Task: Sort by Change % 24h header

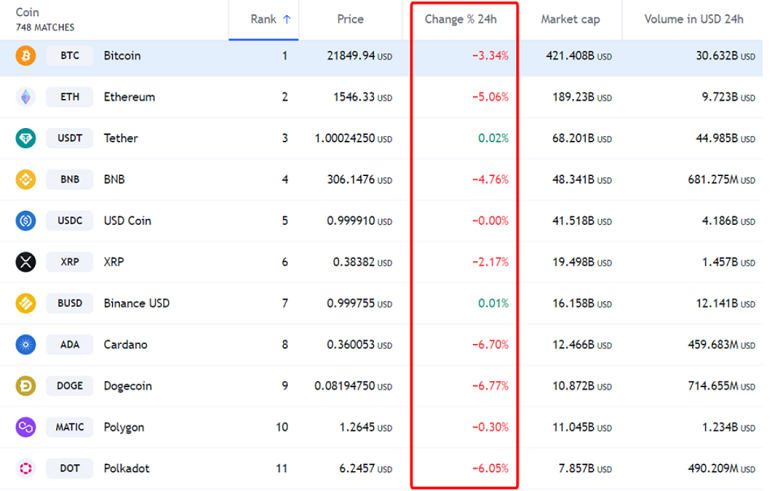Action: point(462,19)
